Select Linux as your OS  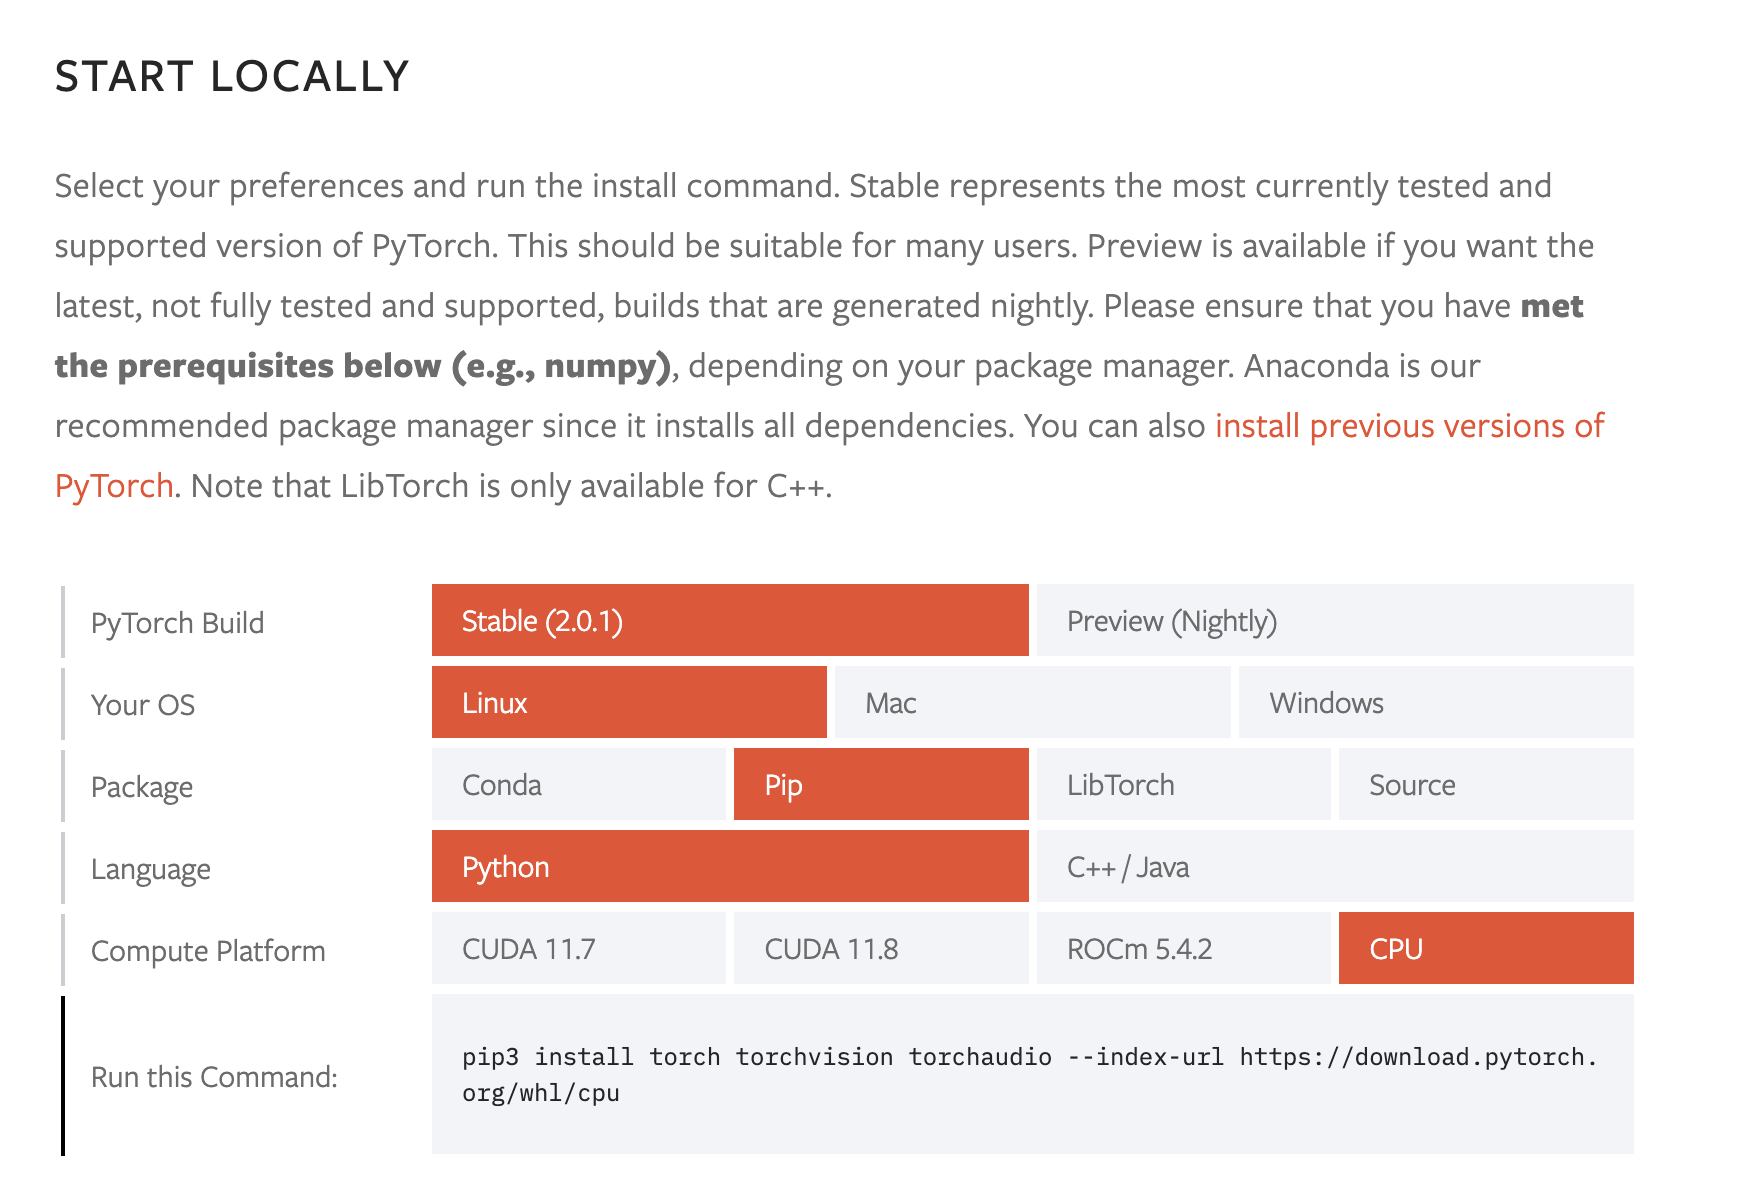(x=629, y=702)
